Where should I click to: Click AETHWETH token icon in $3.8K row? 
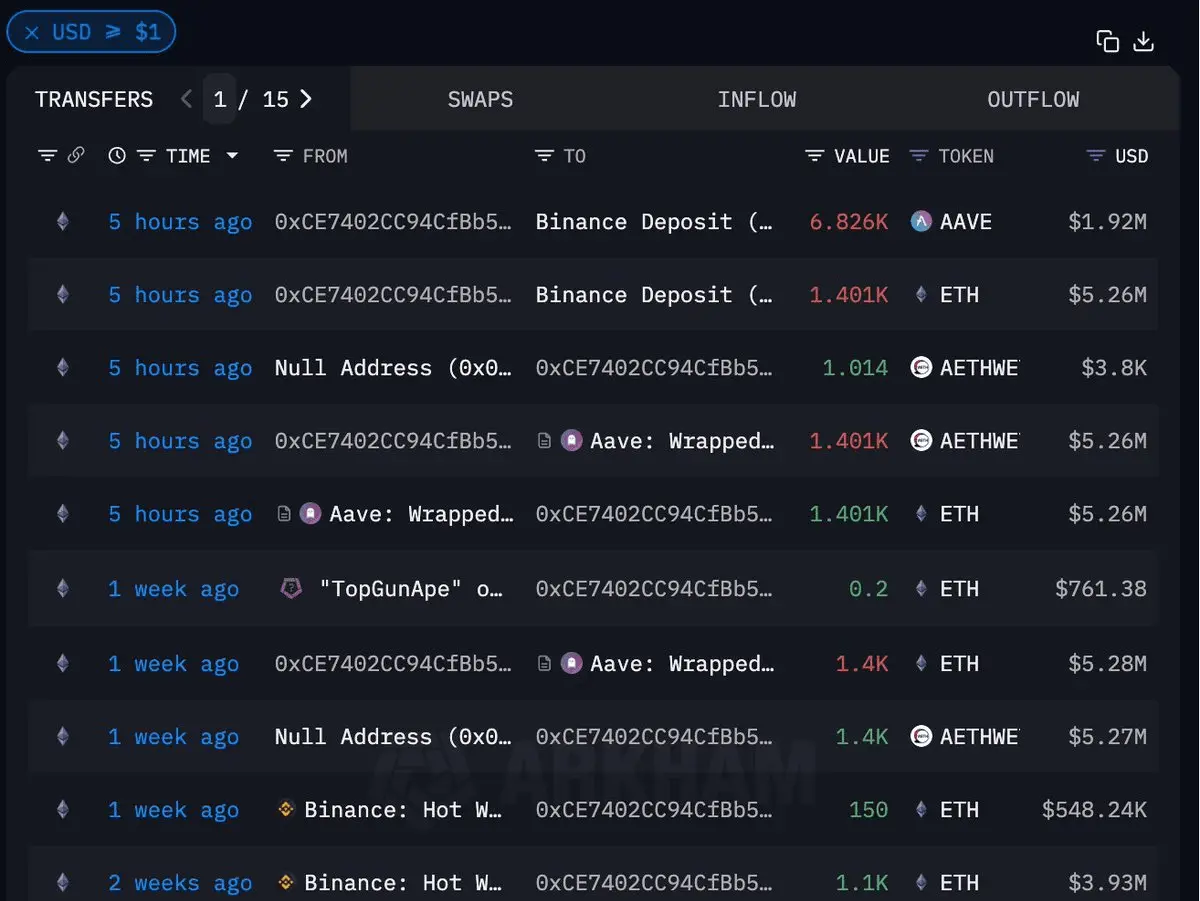click(x=921, y=368)
